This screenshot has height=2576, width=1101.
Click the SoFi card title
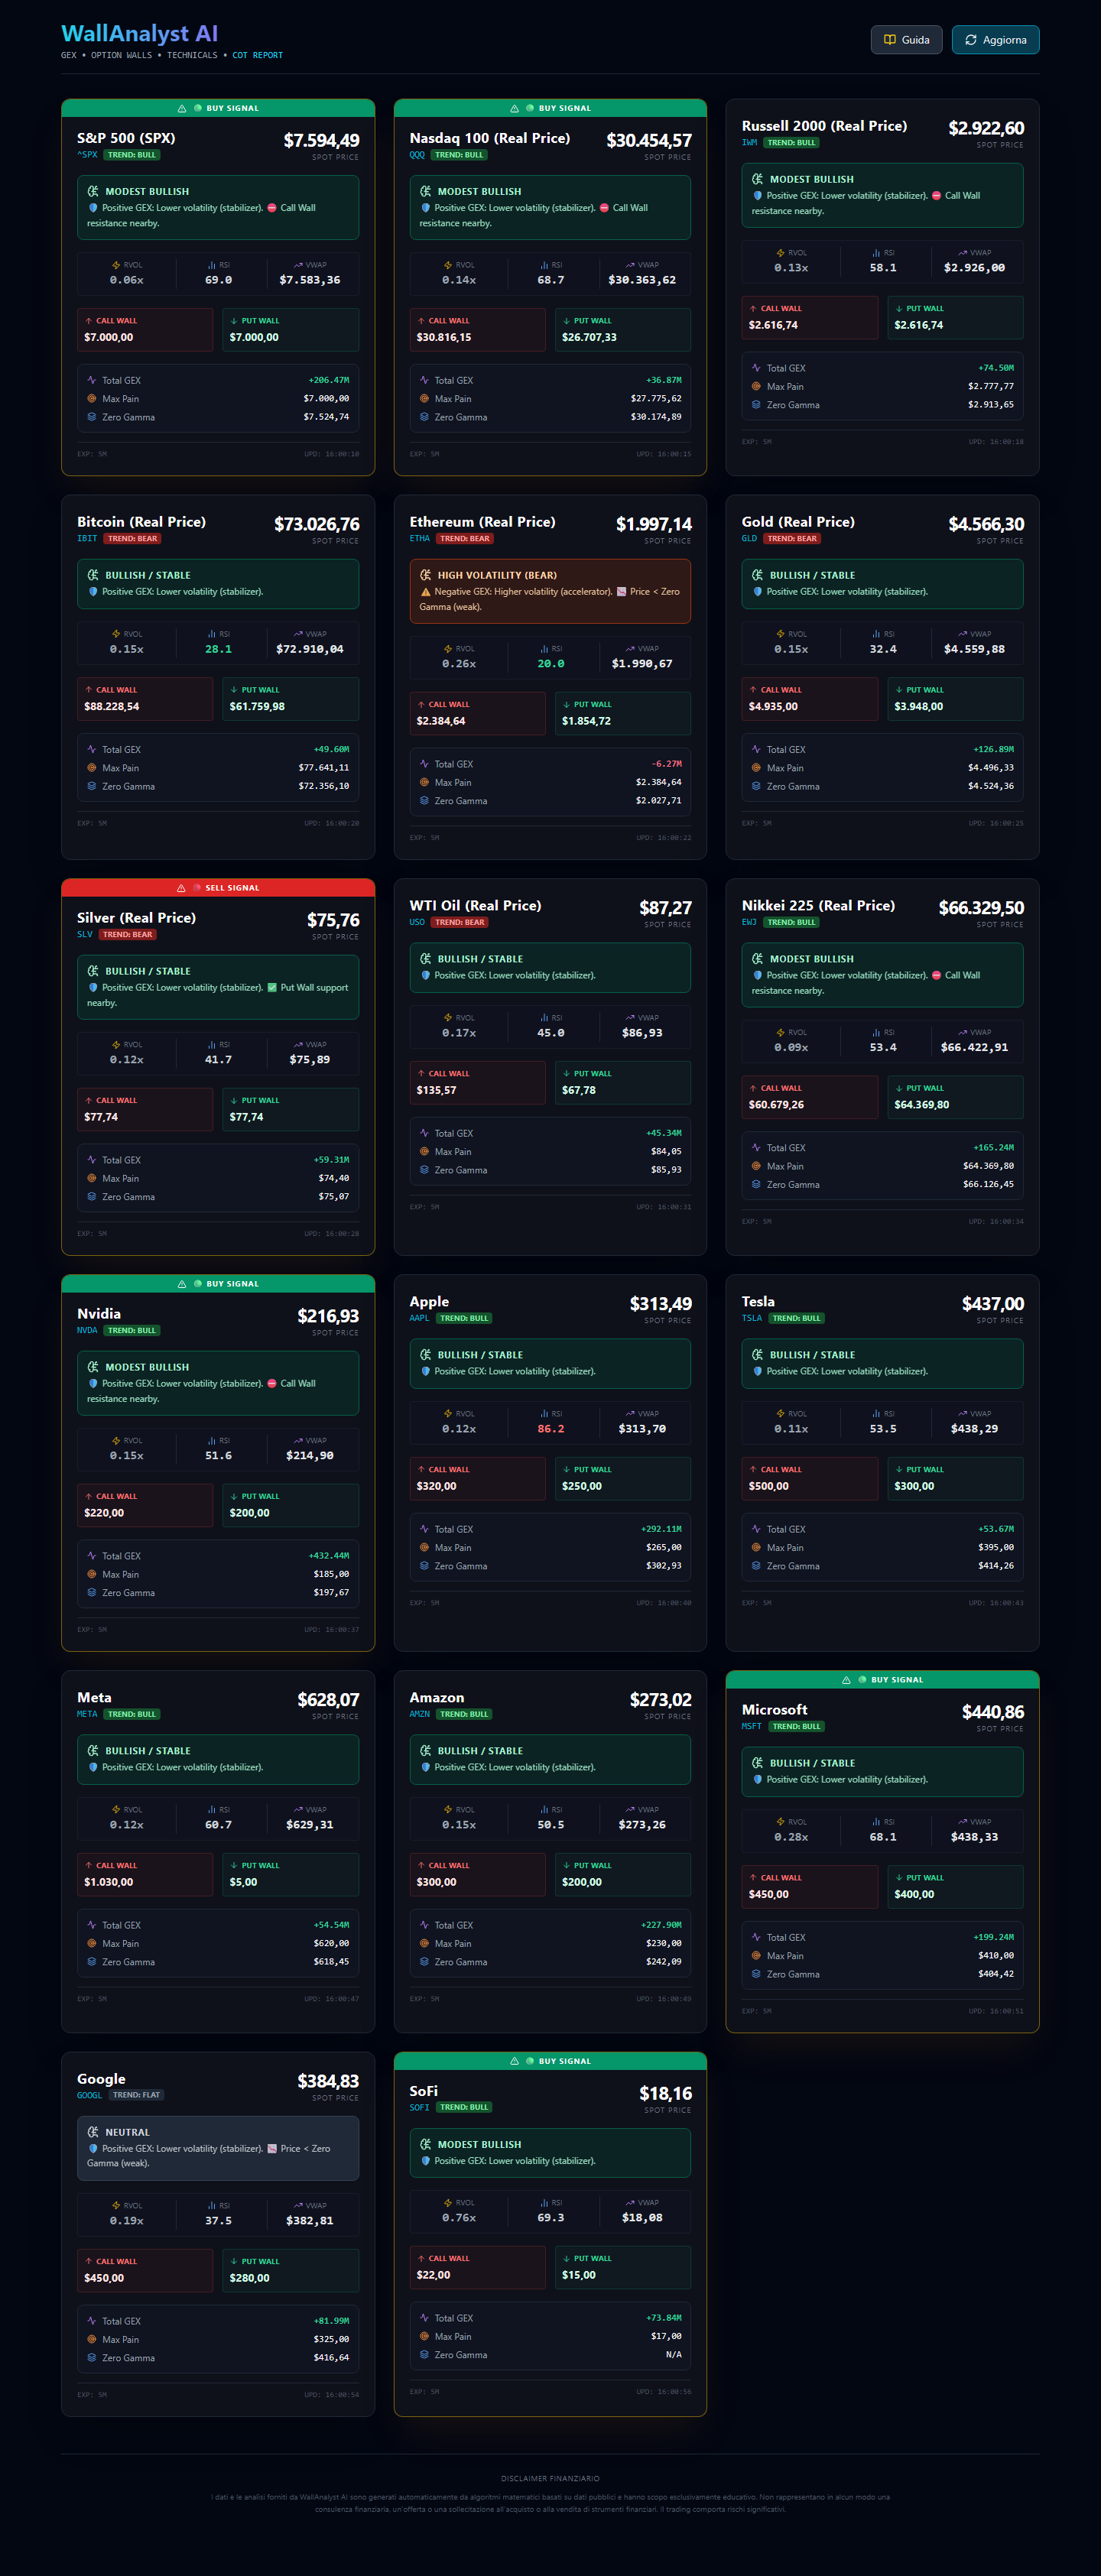coord(424,2091)
